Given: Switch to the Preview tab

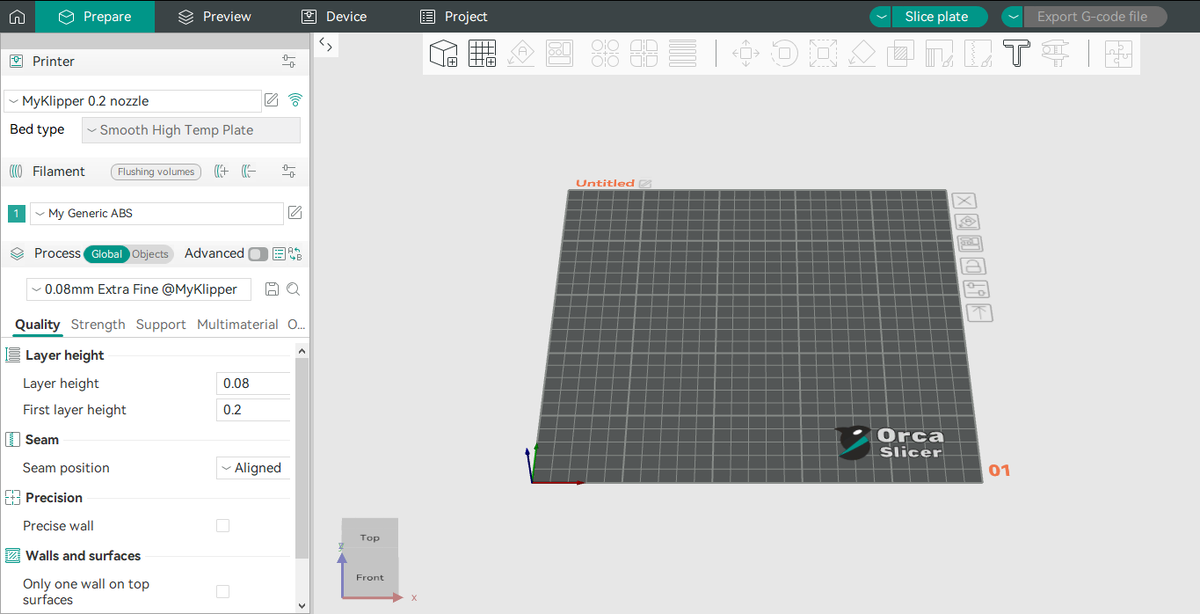Looking at the screenshot, I should [215, 17].
